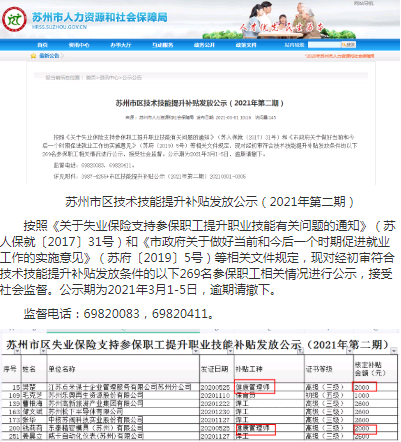This screenshot has height=442, width=401.
Task: Select the date cell 20201110
Action: (217, 396)
